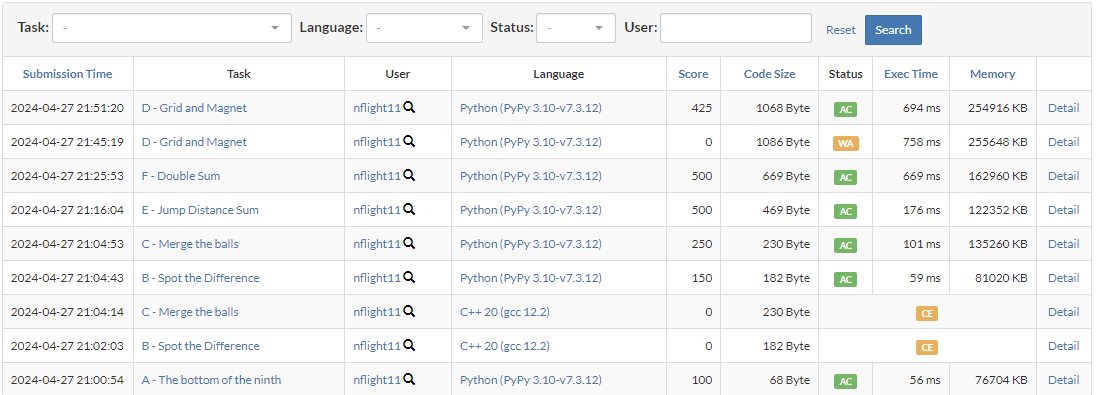Open C - Merge the balls task at 21:04:14

[190, 312]
